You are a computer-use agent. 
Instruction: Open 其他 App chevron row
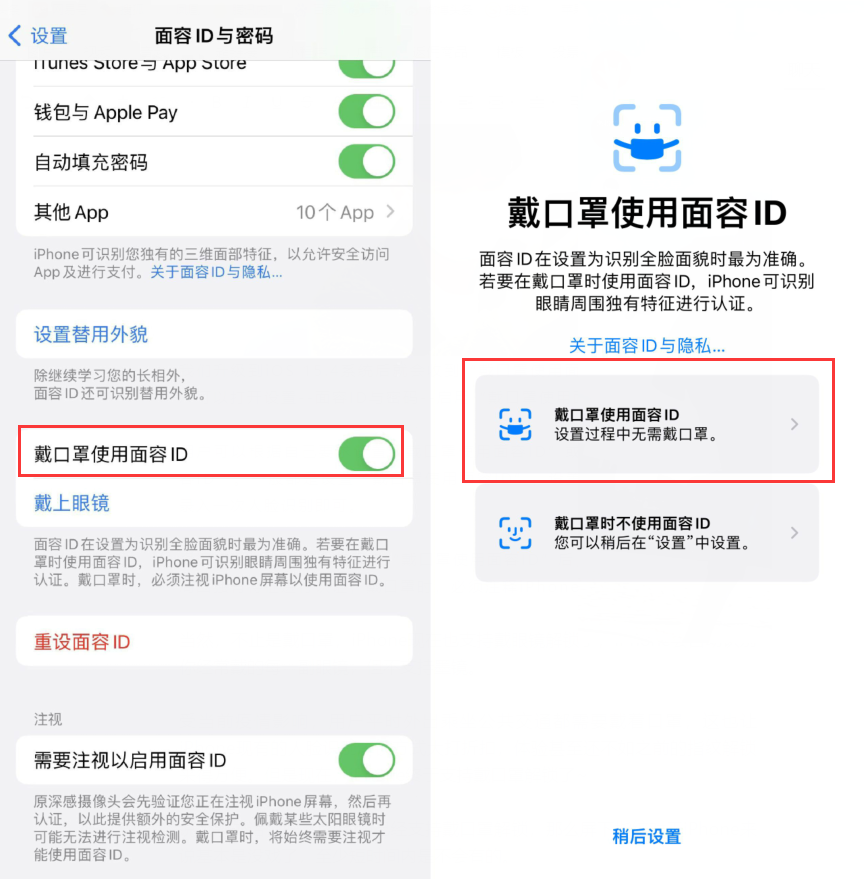[214, 212]
